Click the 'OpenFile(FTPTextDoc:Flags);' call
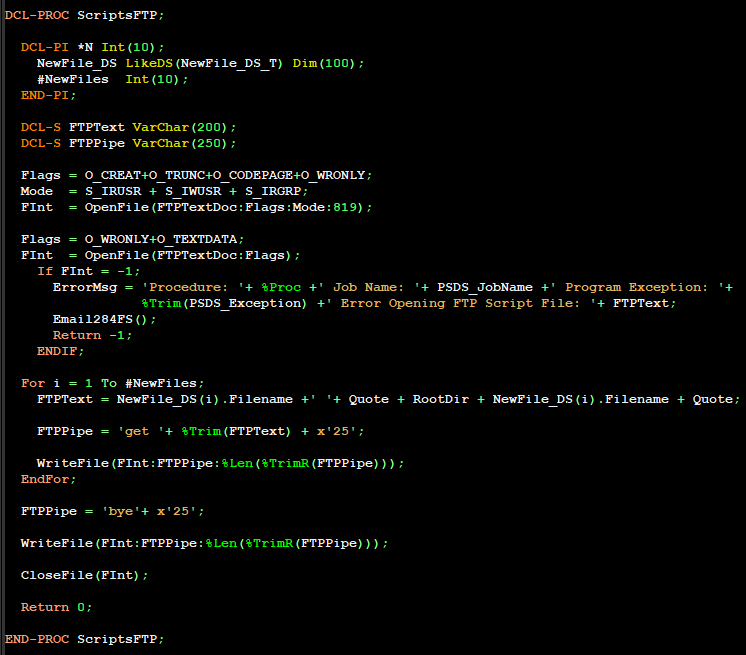The height and width of the screenshot is (655, 746). 192,255
